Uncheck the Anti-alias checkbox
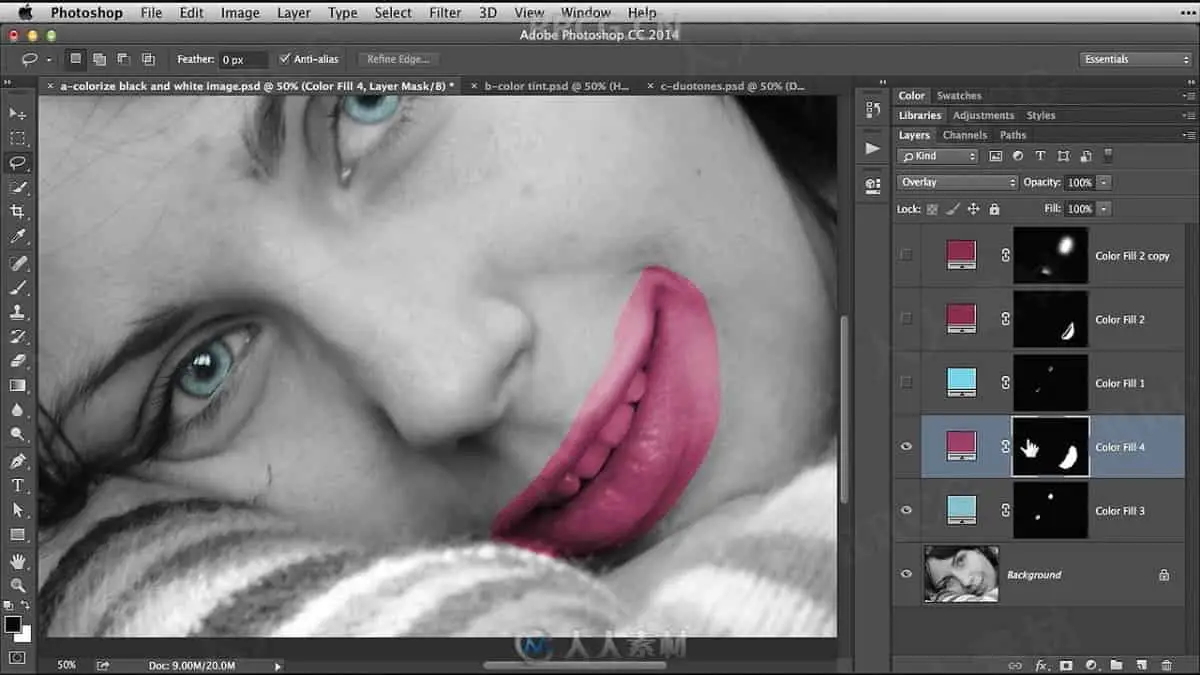Viewport: 1200px width, 675px height. 285,59
